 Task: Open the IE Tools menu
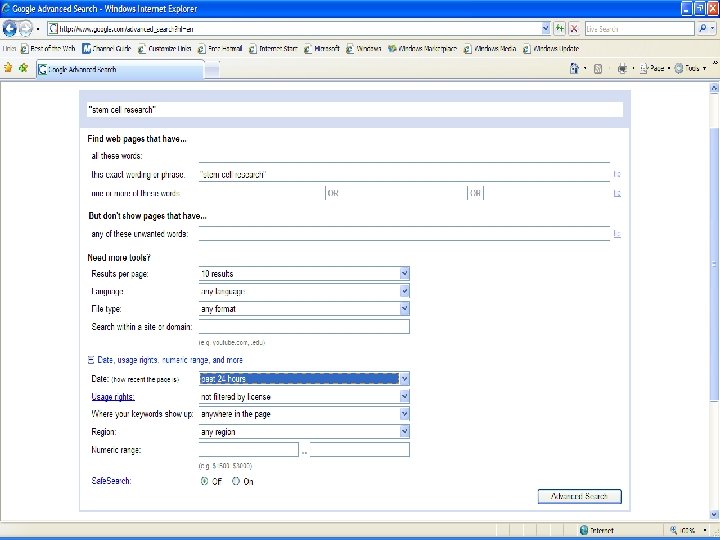coord(691,68)
